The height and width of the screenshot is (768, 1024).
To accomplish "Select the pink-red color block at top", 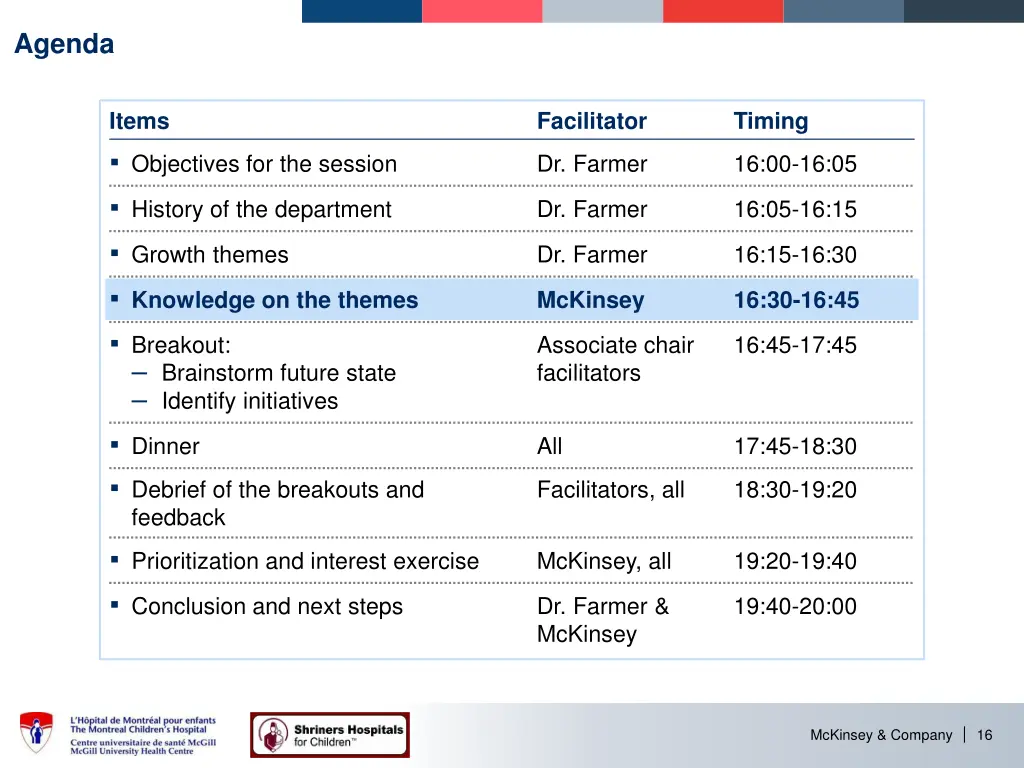I will (x=482, y=11).
